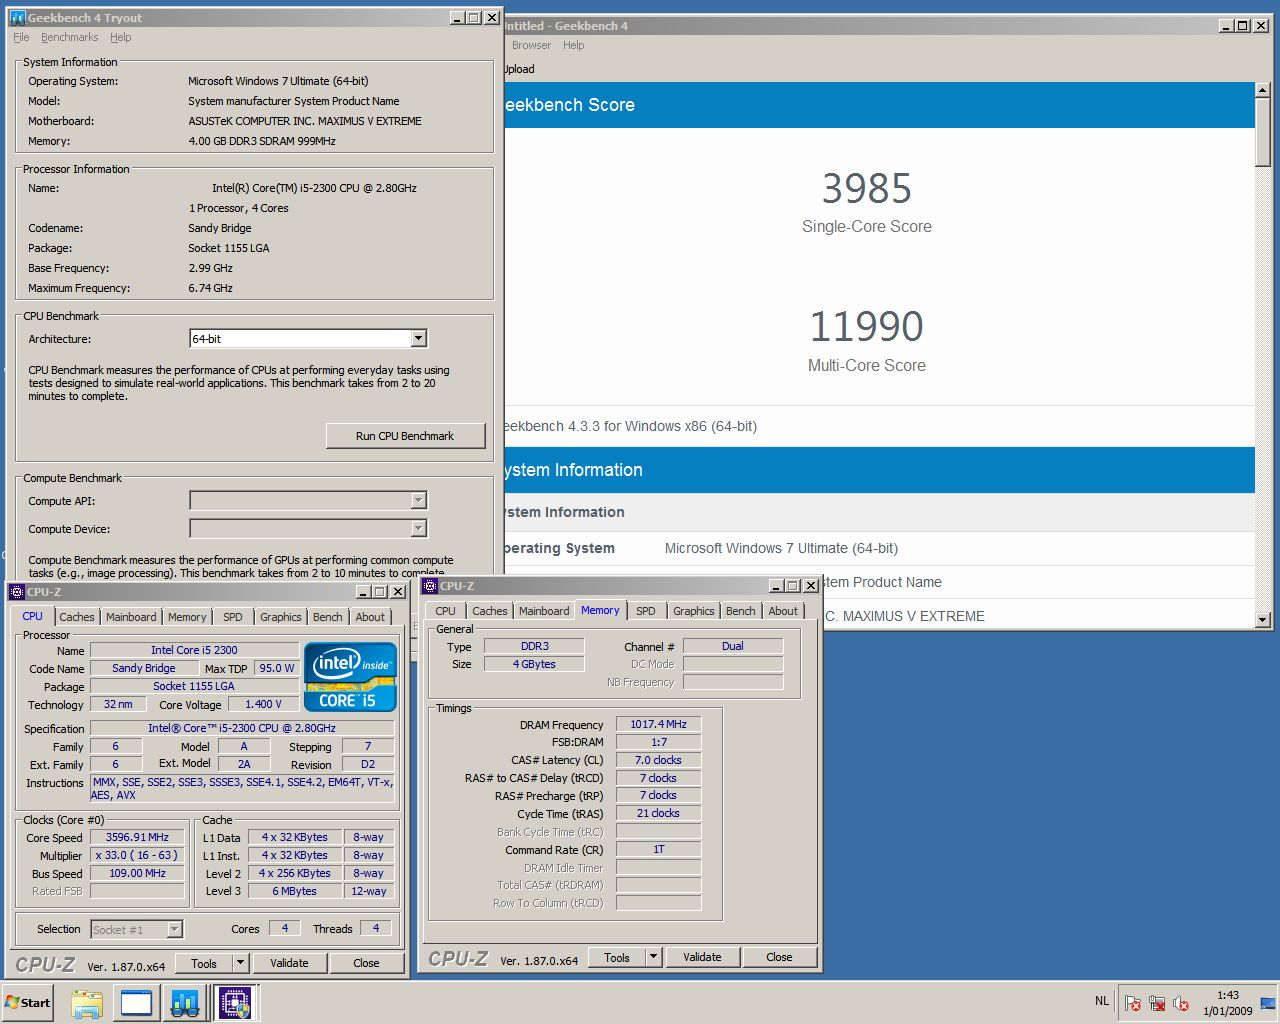
Task: Open SPD tab in CPU-Z window showing Processor info
Action: pos(233,617)
